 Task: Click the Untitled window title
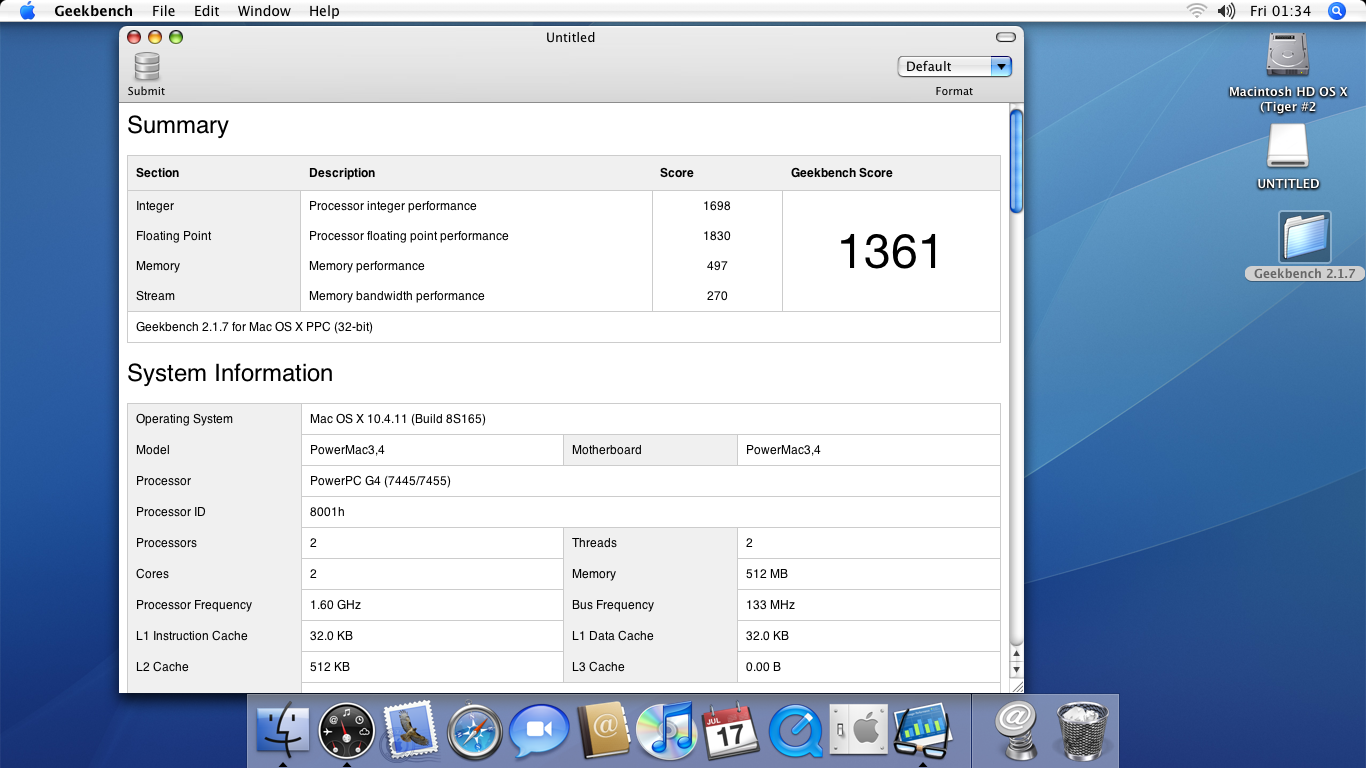(x=571, y=37)
